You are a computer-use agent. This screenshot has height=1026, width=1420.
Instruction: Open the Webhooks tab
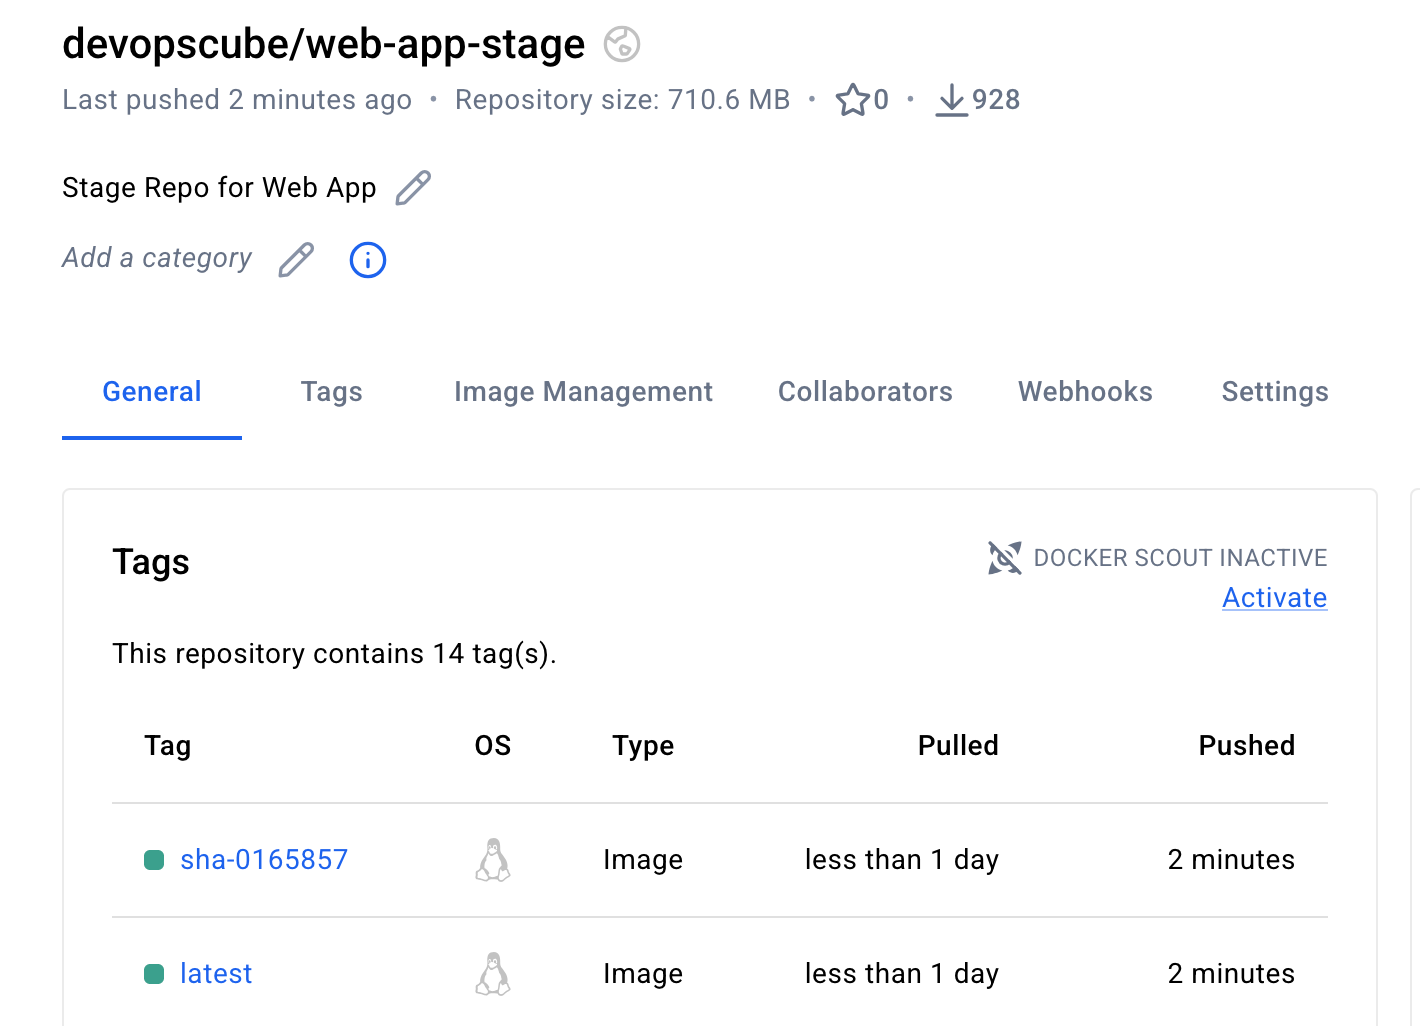[x=1085, y=392]
